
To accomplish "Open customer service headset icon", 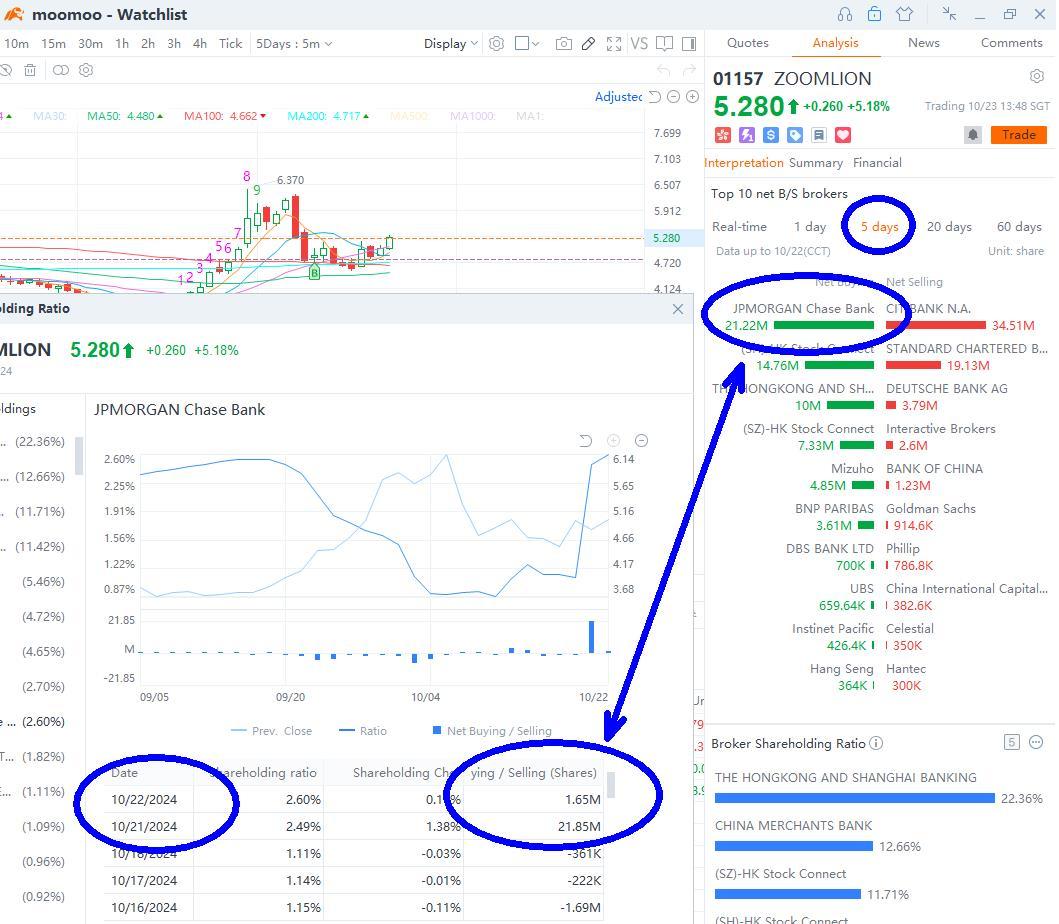I will (844, 14).
